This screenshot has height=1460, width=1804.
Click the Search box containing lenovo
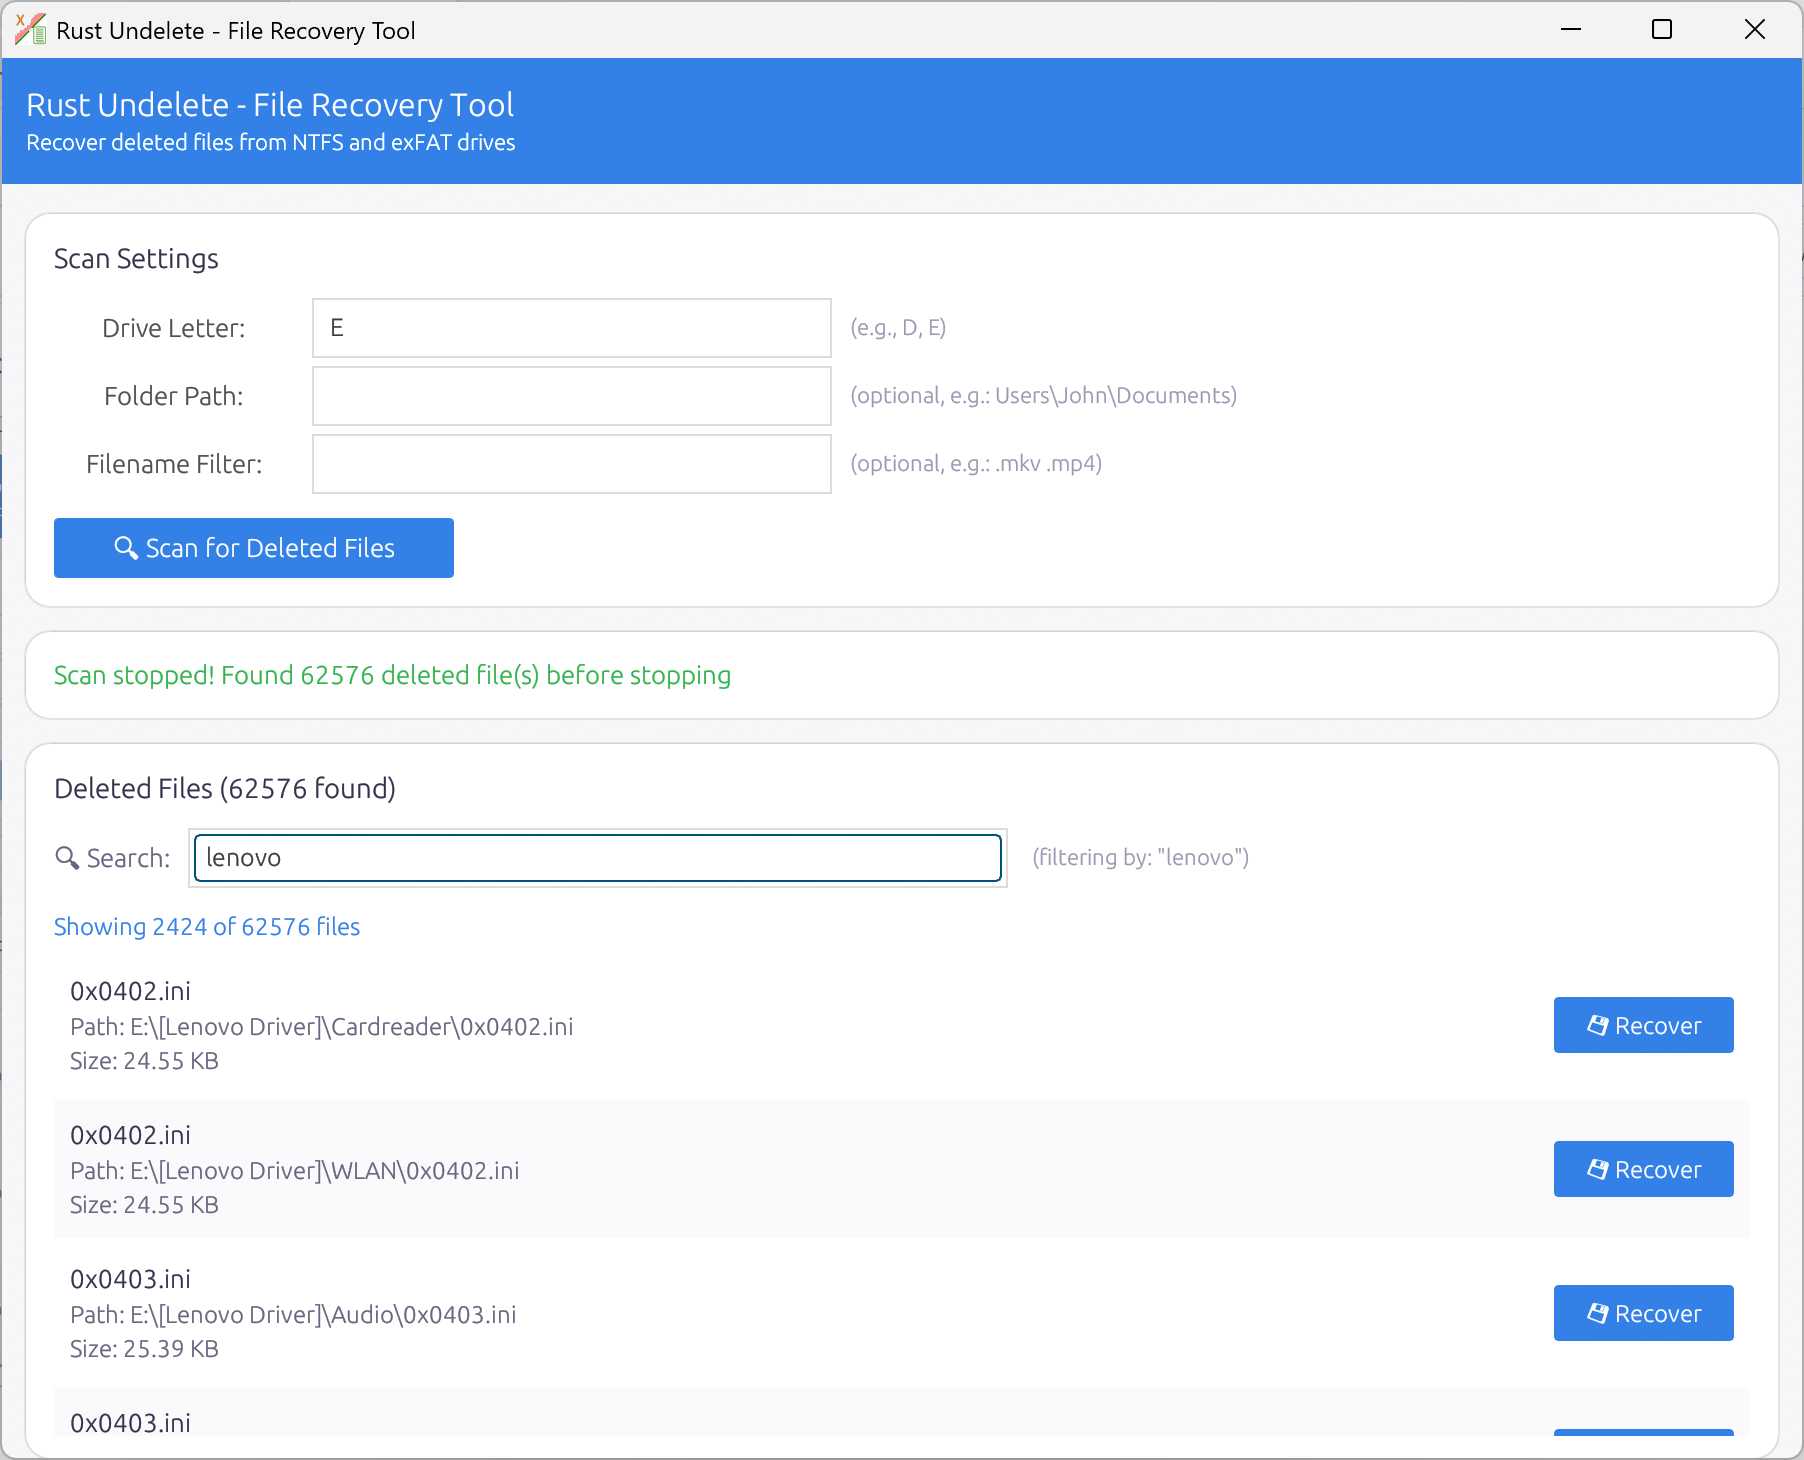[597, 857]
